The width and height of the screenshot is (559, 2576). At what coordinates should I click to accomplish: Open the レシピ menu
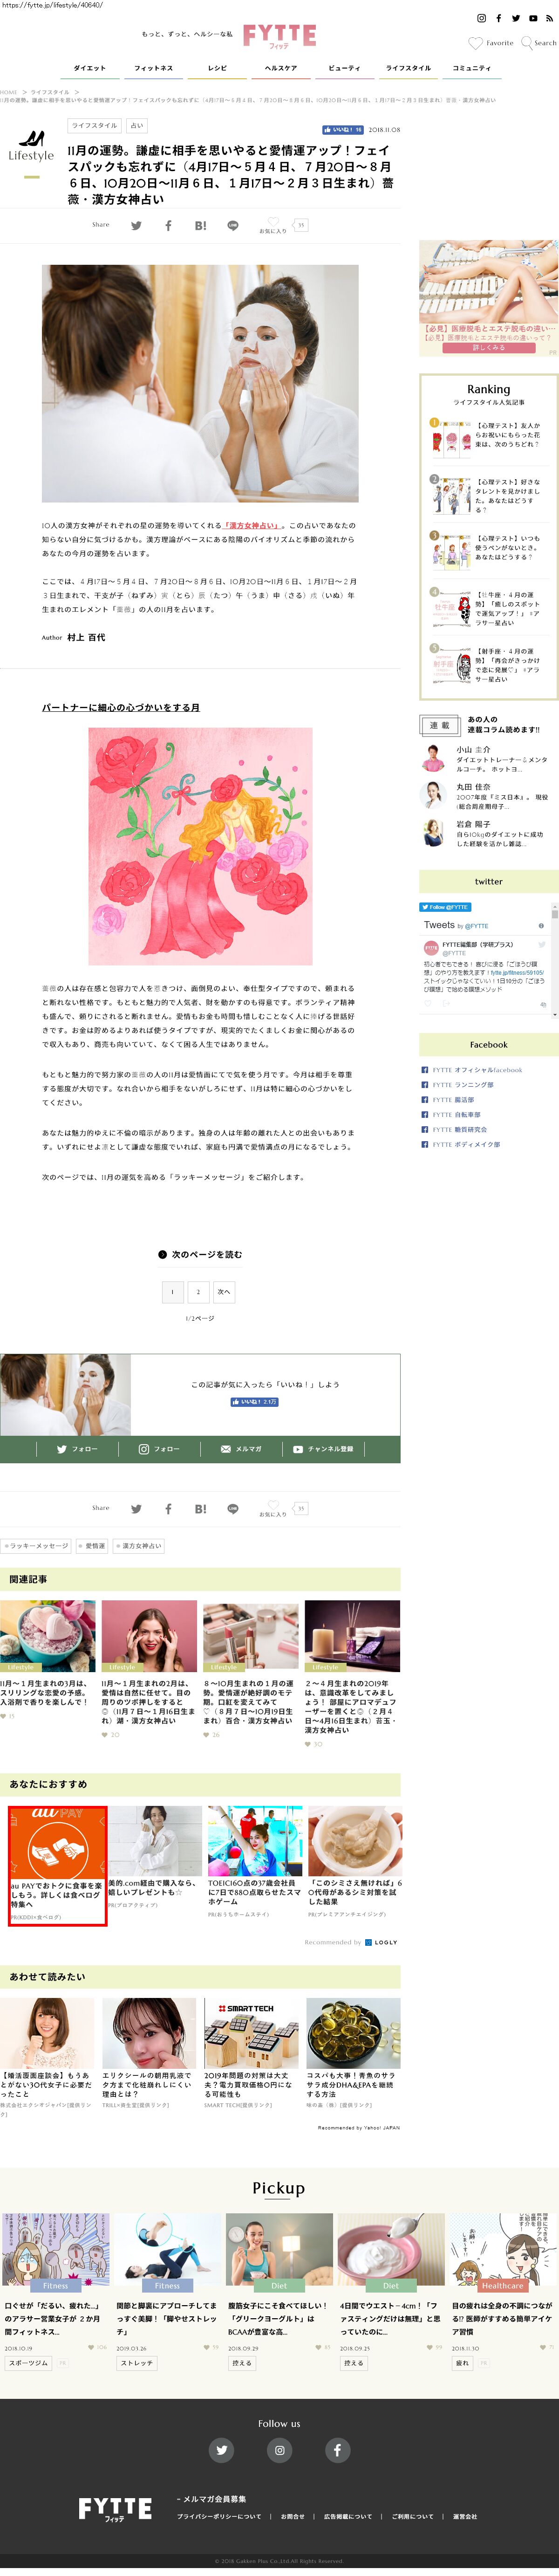[217, 68]
